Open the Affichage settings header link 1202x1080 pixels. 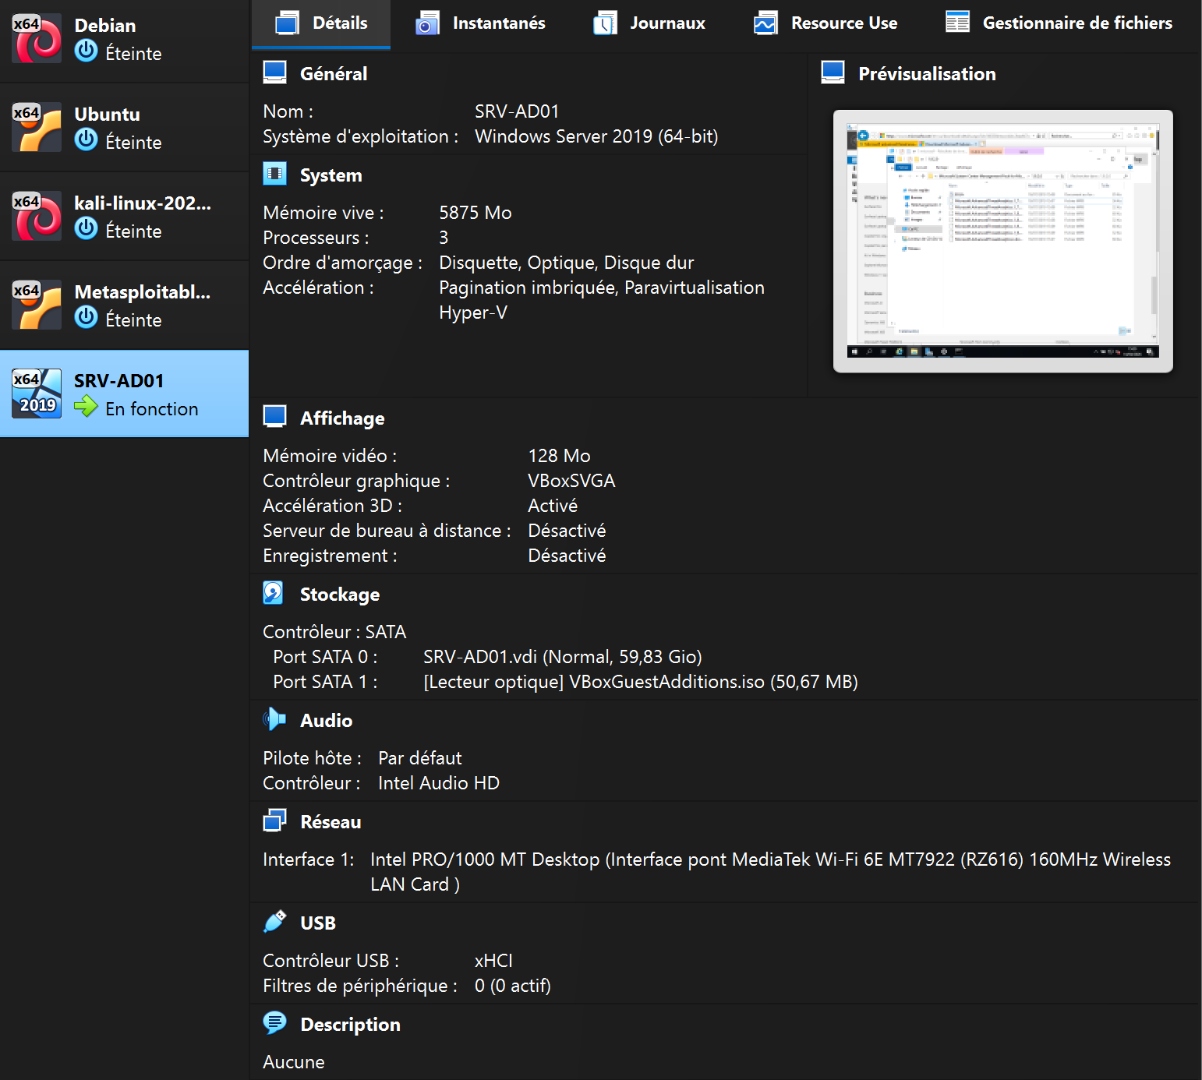pyautogui.click(x=342, y=418)
